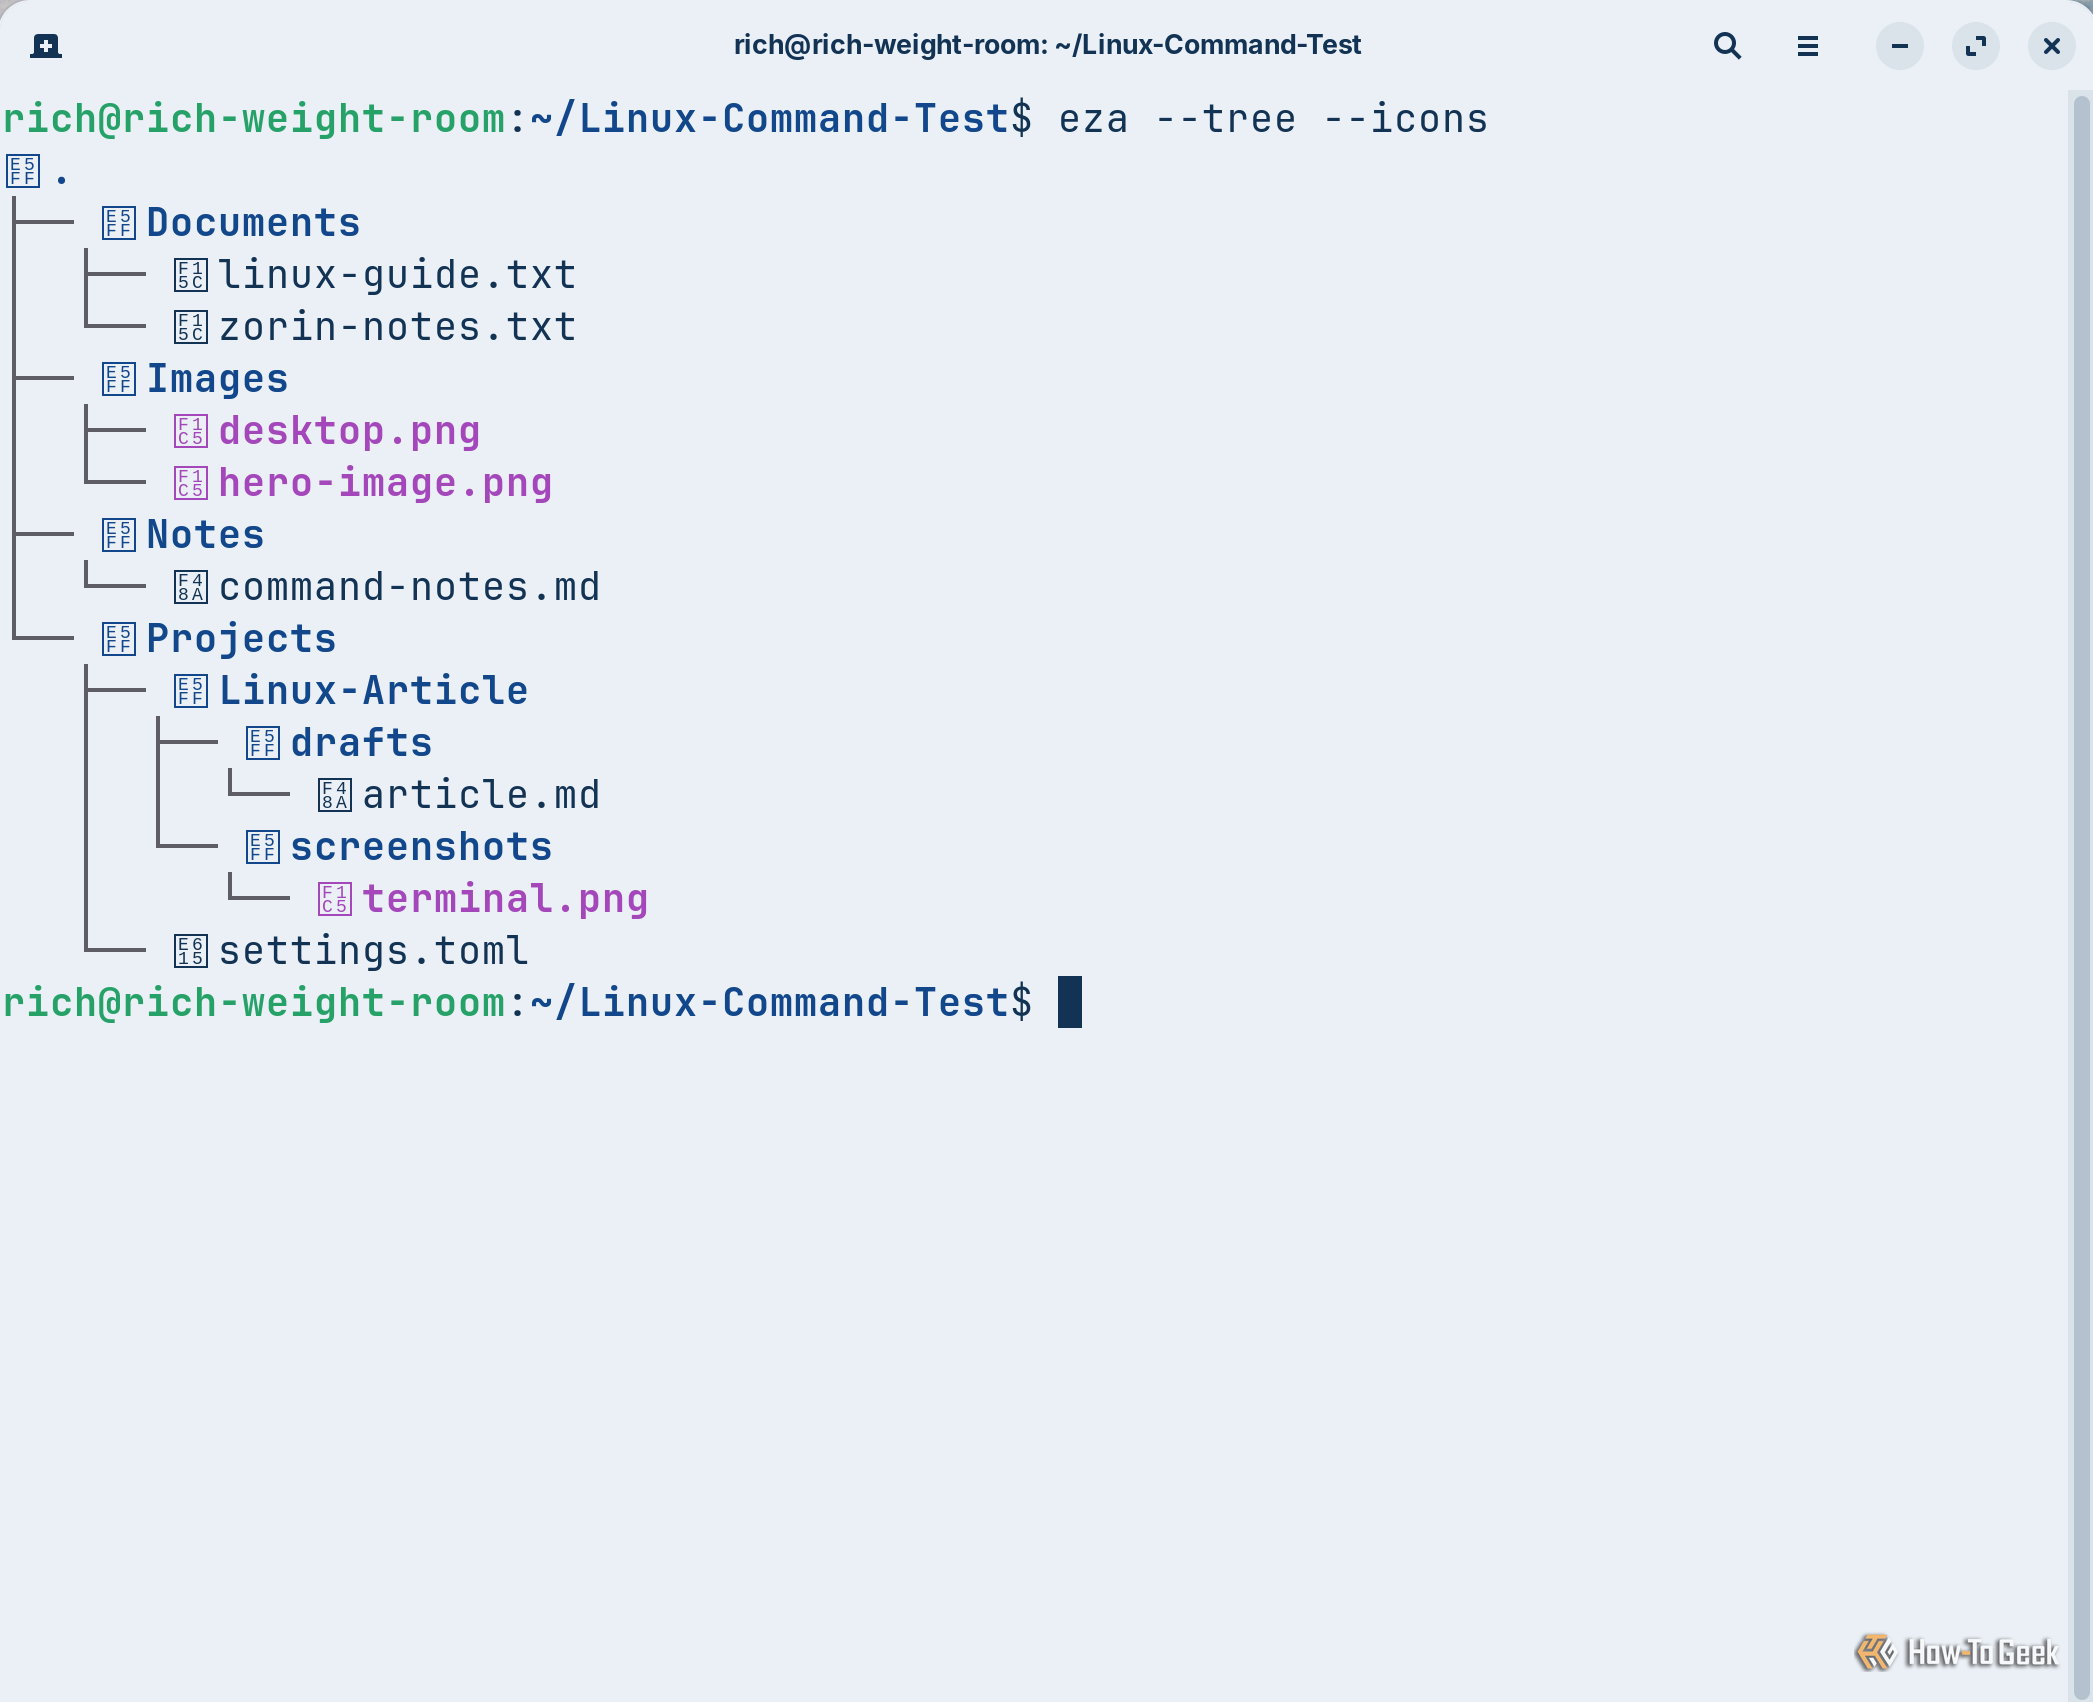Select the terminal.png file name
Screen dimensions: 2093x1702
(505, 899)
